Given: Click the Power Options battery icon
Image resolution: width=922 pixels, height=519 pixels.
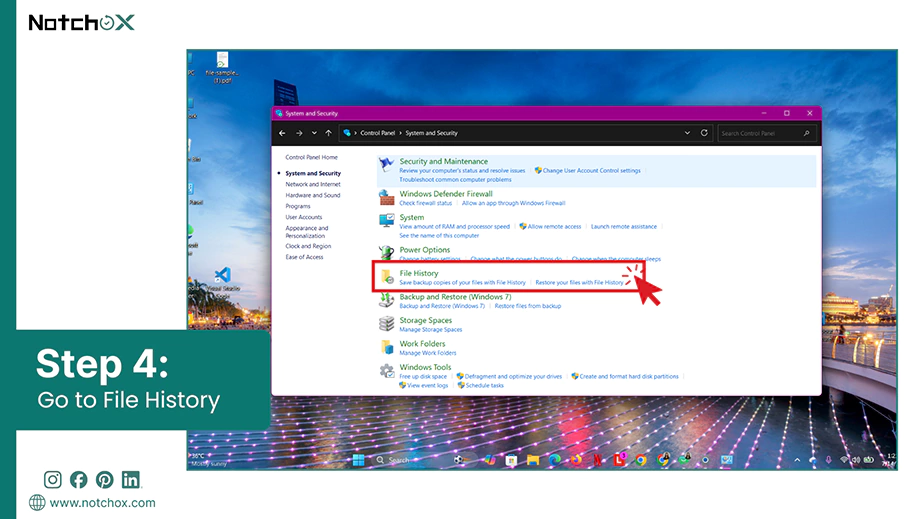Looking at the screenshot, I should tap(386, 253).
